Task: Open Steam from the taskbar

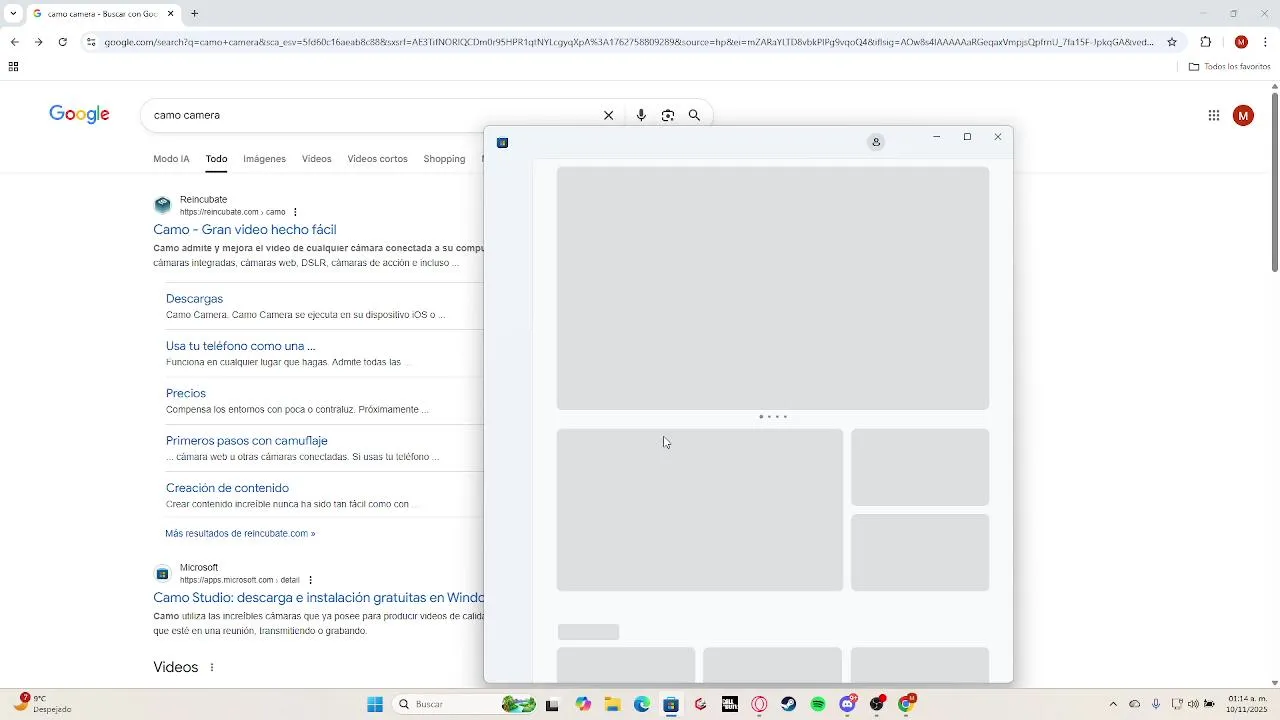Action: [x=788, y=705]
